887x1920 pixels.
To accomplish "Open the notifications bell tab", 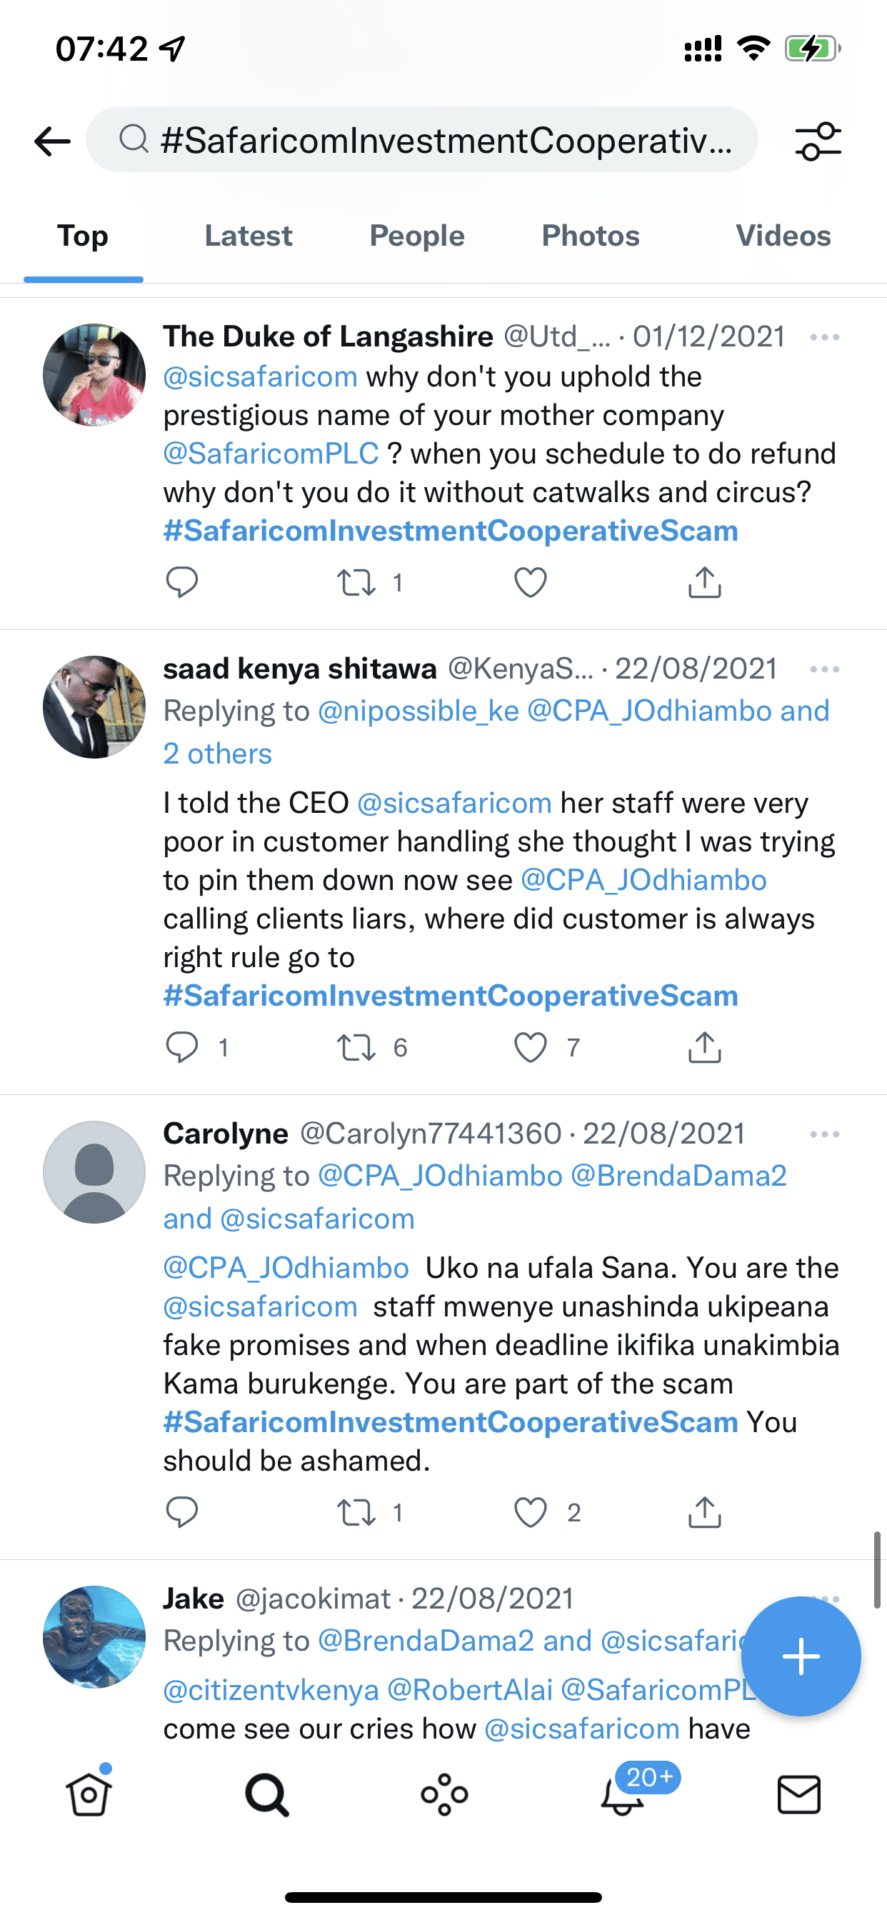I will (622, 1795).
